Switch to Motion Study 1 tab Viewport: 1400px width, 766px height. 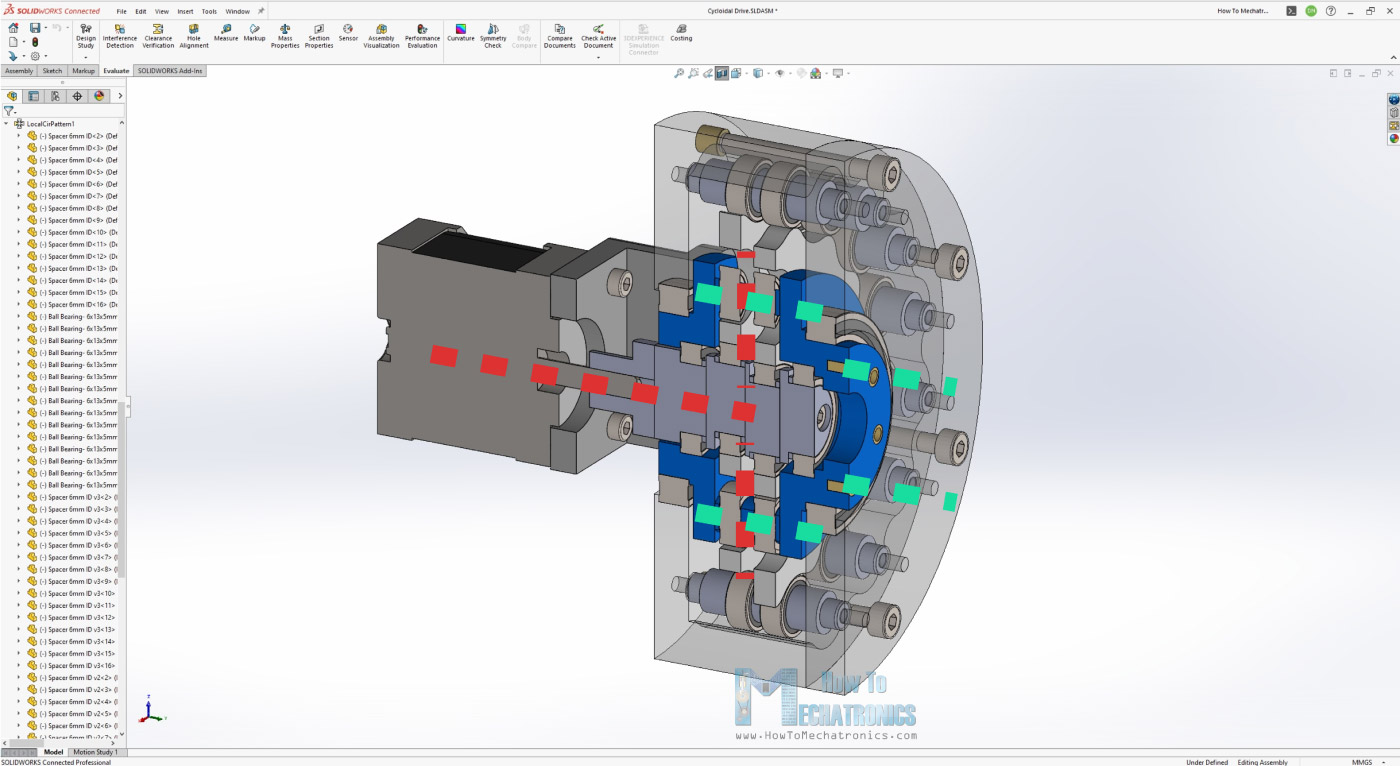pyautogui.click(x=97, y=752)
